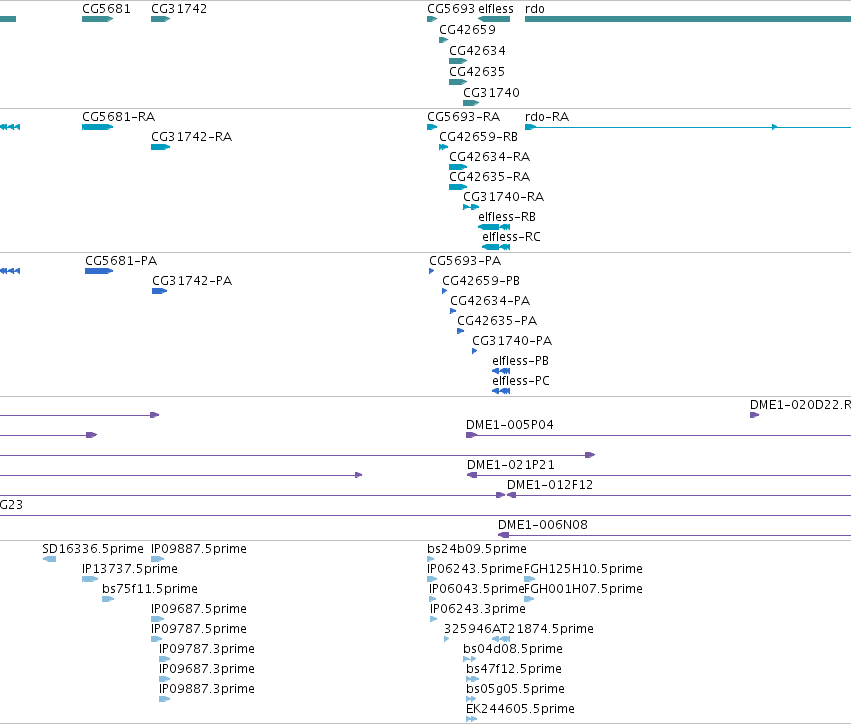This screenshot has height=724, width=851.
Task: Click protein CG42659-PB
Action: (481, 281)
